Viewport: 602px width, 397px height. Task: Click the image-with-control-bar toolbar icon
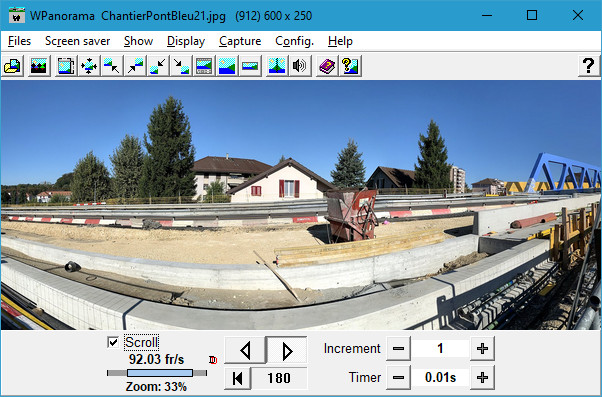204,66
